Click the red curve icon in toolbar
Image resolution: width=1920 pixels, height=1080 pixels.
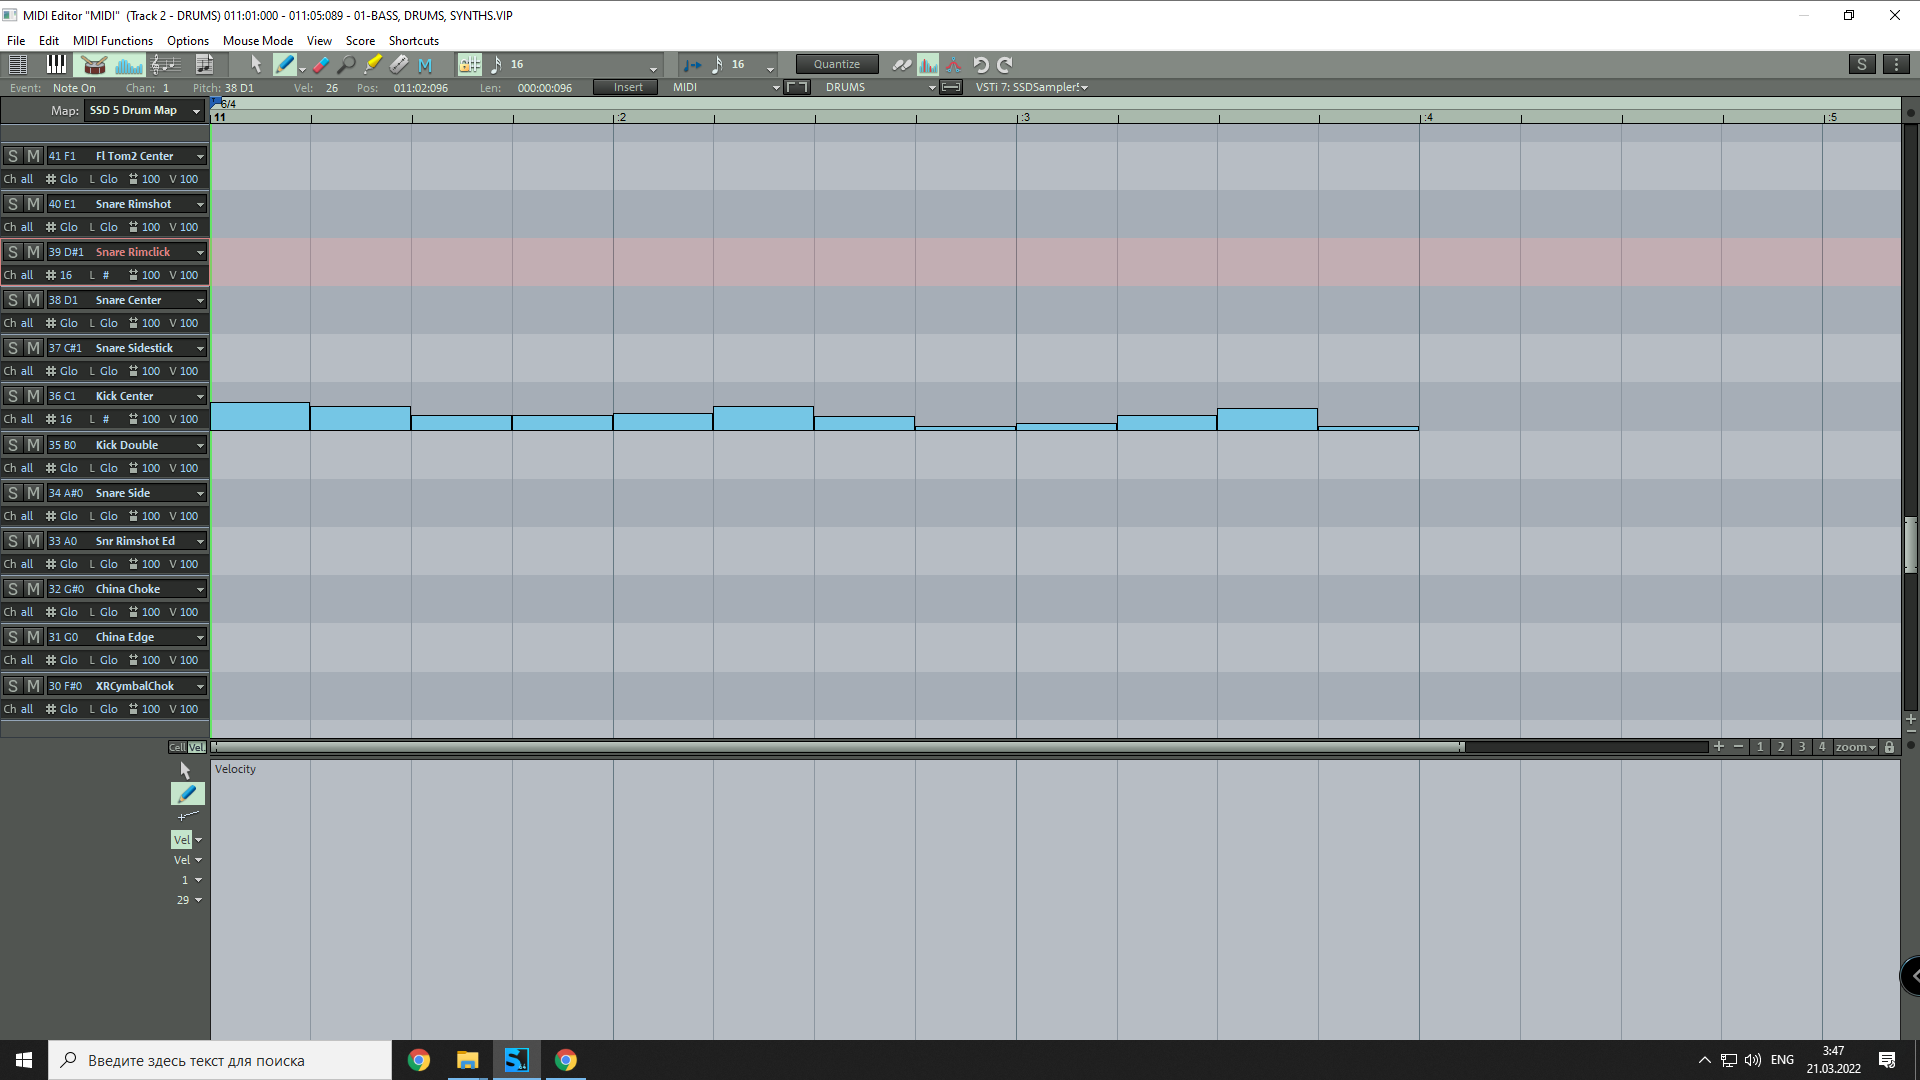[x=954, y=65]
